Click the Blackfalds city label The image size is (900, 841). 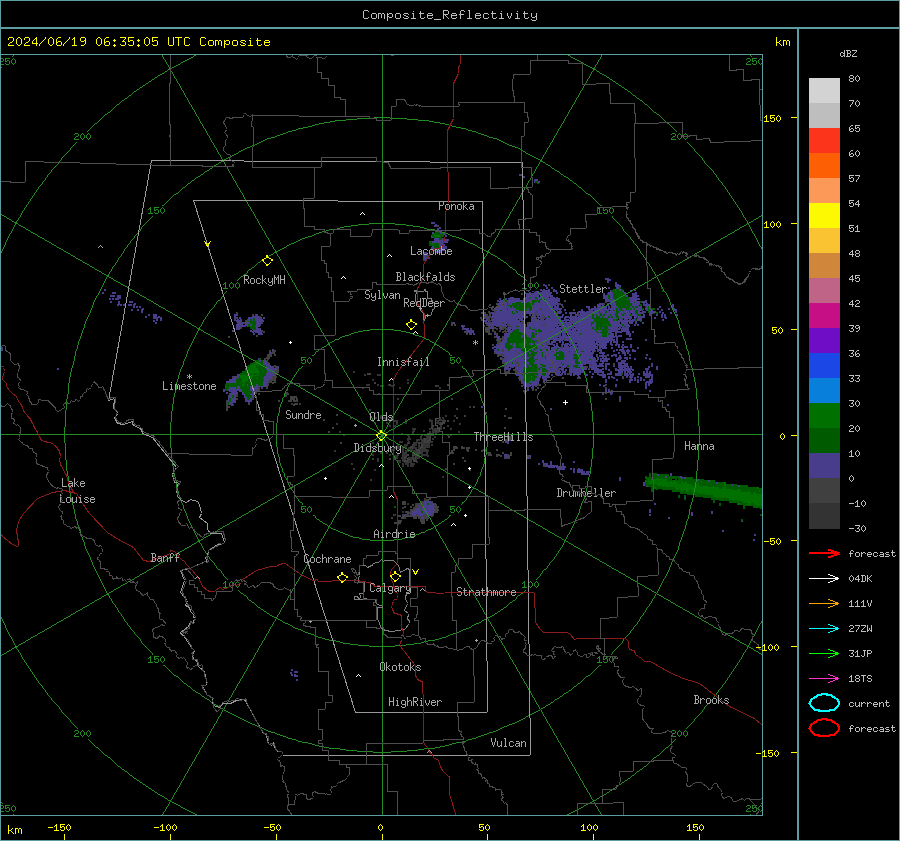[425, 277]
